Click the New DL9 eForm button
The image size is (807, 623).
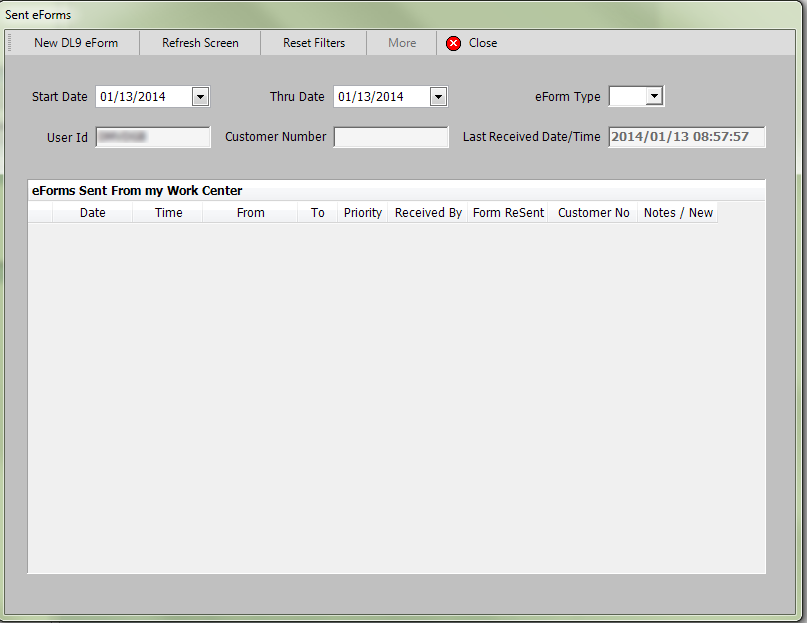click(x=77, y=43)
